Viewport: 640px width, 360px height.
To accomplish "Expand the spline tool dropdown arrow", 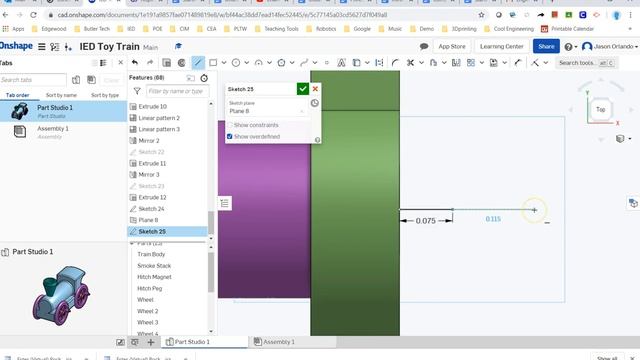I will (x=315, y=63).
